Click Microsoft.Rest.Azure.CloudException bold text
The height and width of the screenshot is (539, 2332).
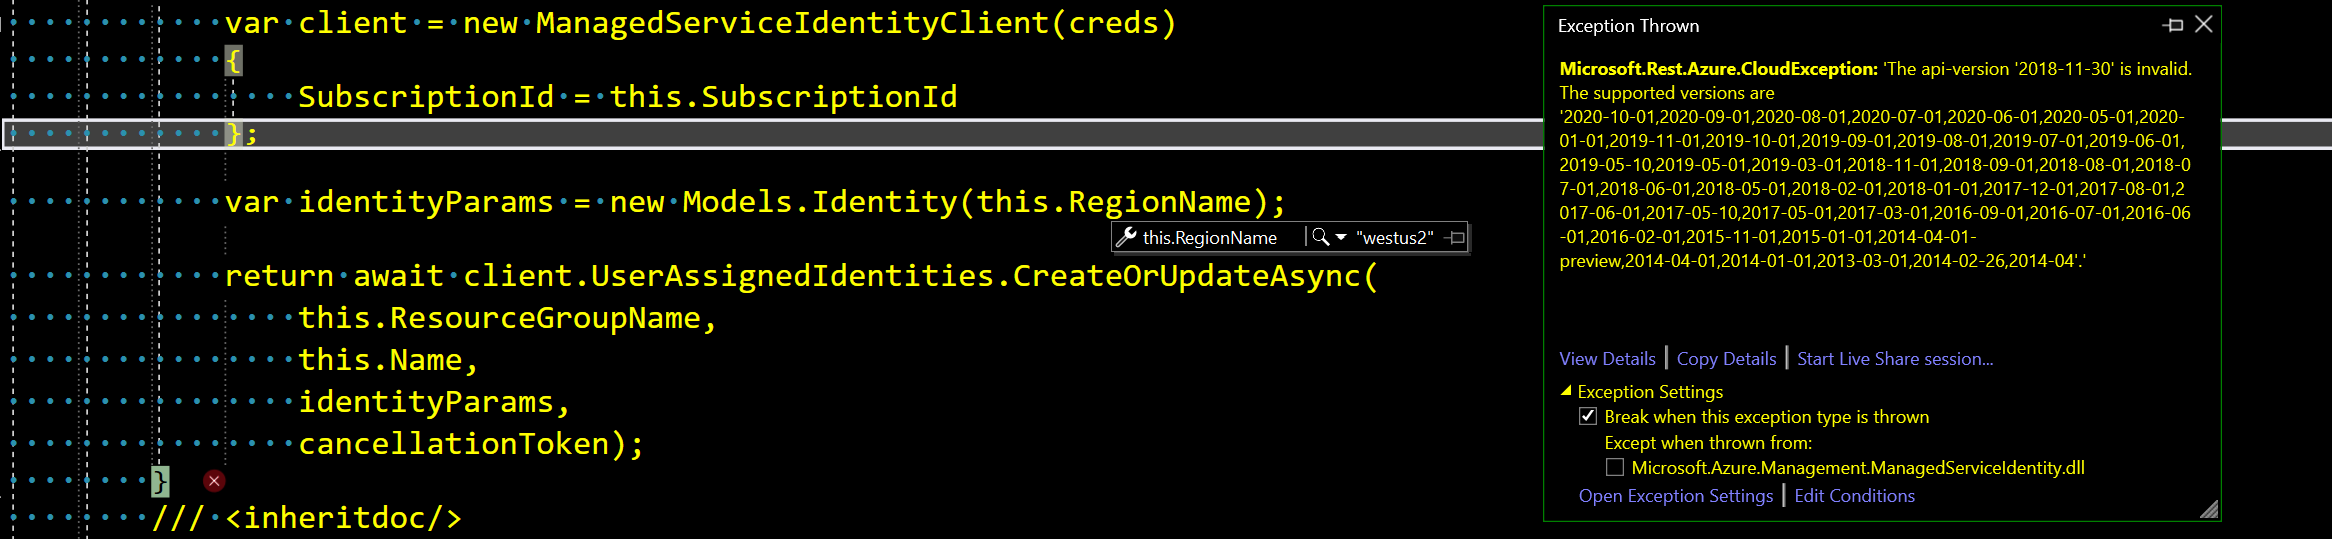(1718, 68)
